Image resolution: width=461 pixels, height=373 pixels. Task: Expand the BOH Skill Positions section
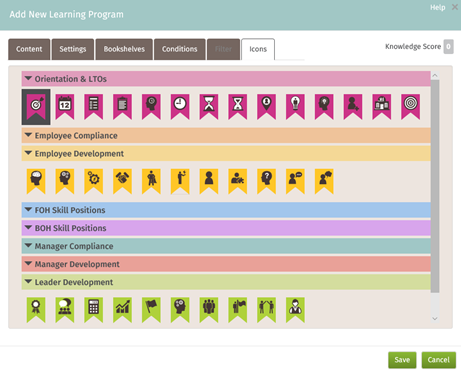click(226, 228)
